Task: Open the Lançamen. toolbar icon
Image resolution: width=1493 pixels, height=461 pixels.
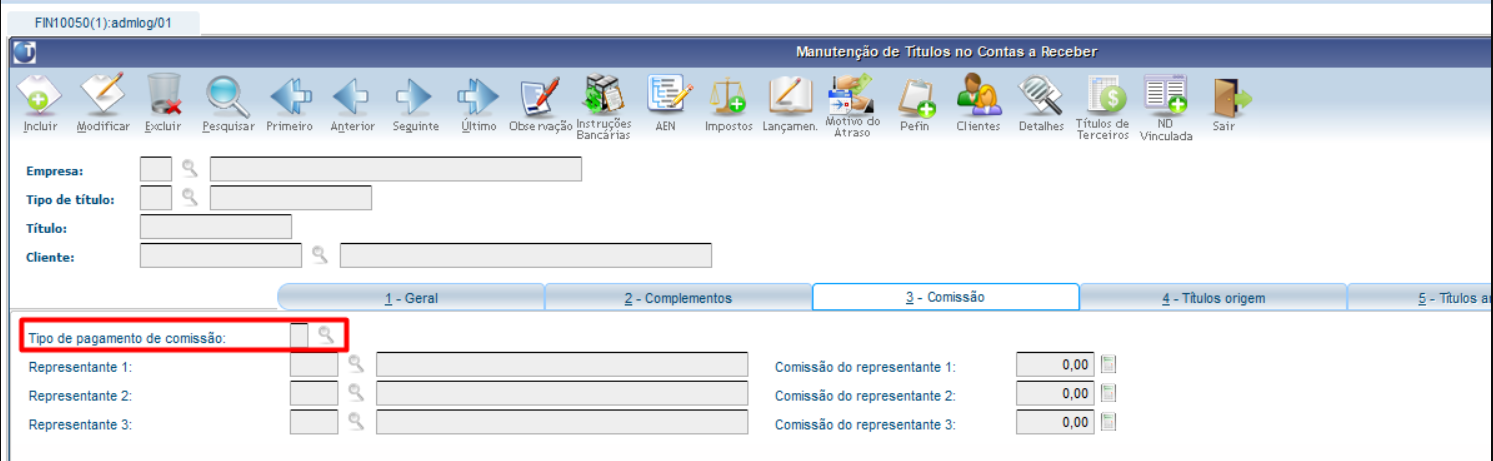Action: tap(790, 95)
